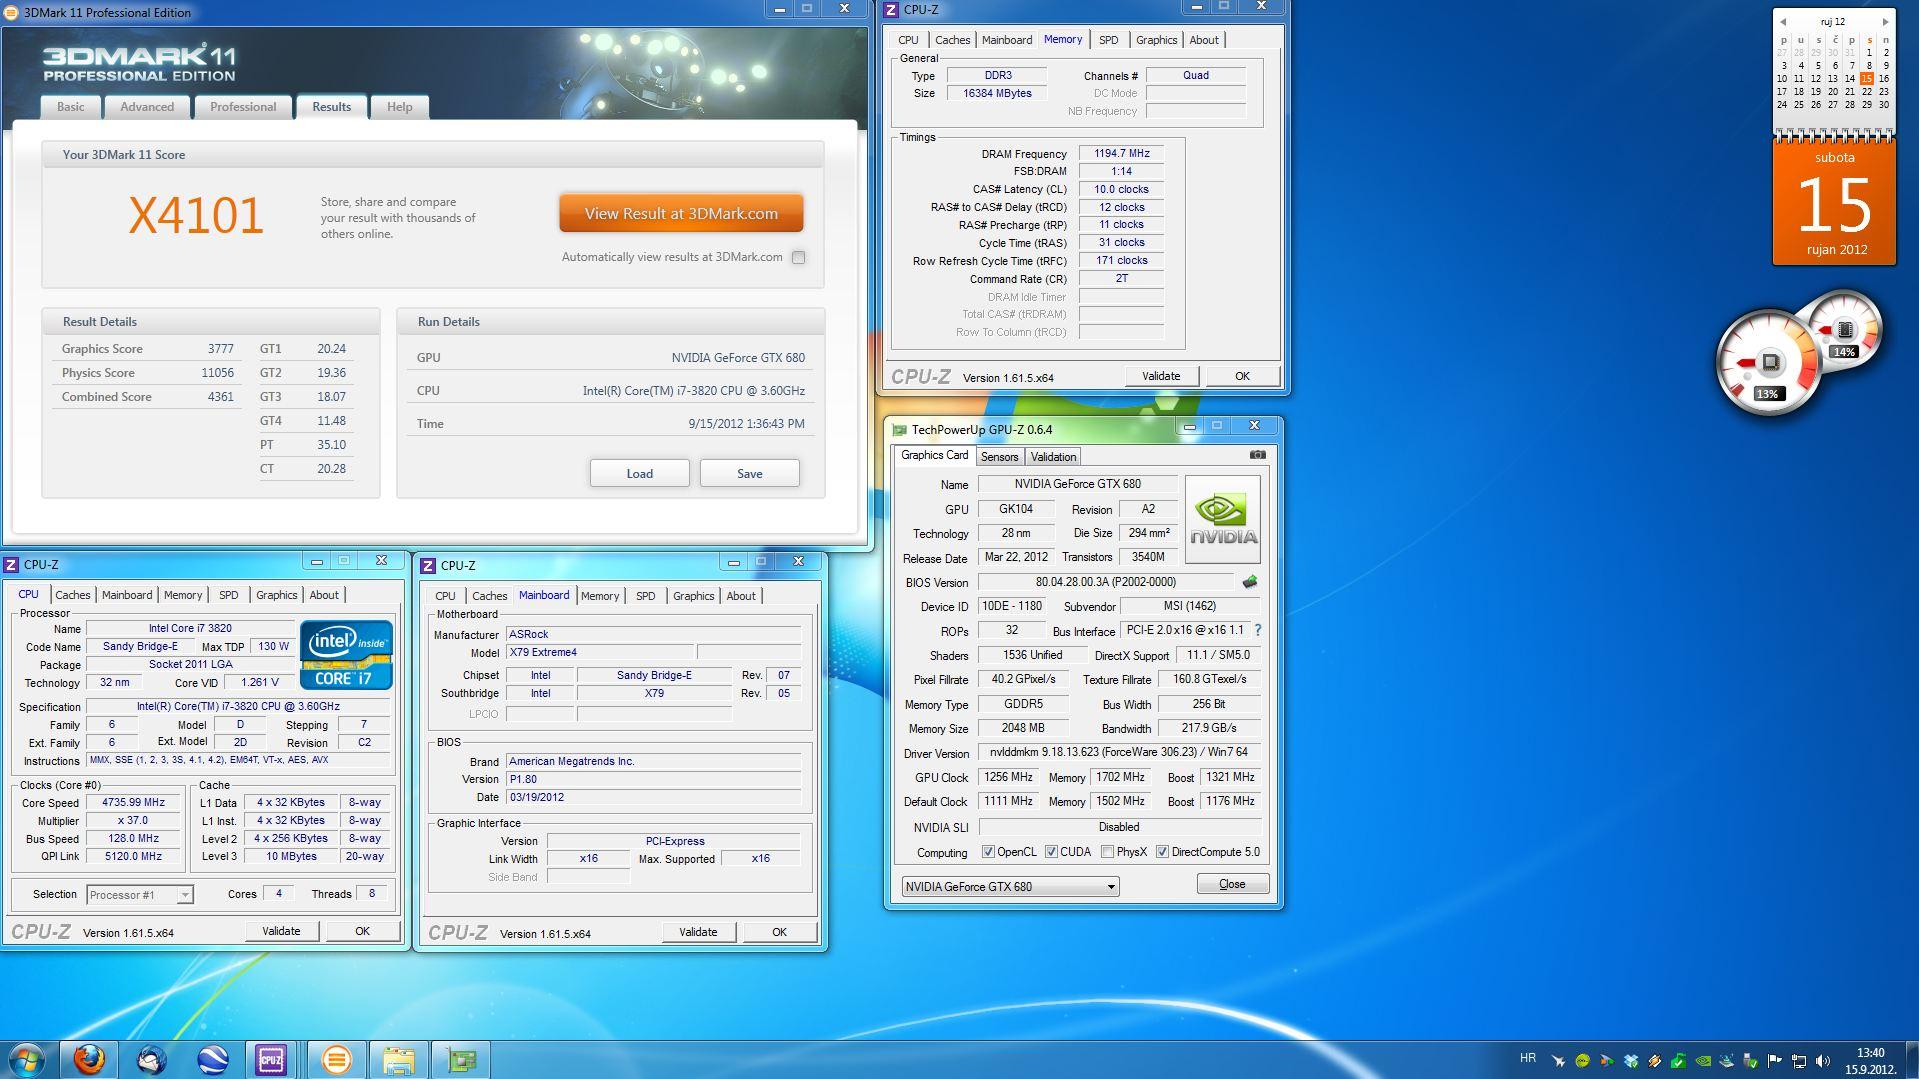Click the orange round taskbar icon
This screenshot has width=1919, height=1079.
click(337, 1059)
